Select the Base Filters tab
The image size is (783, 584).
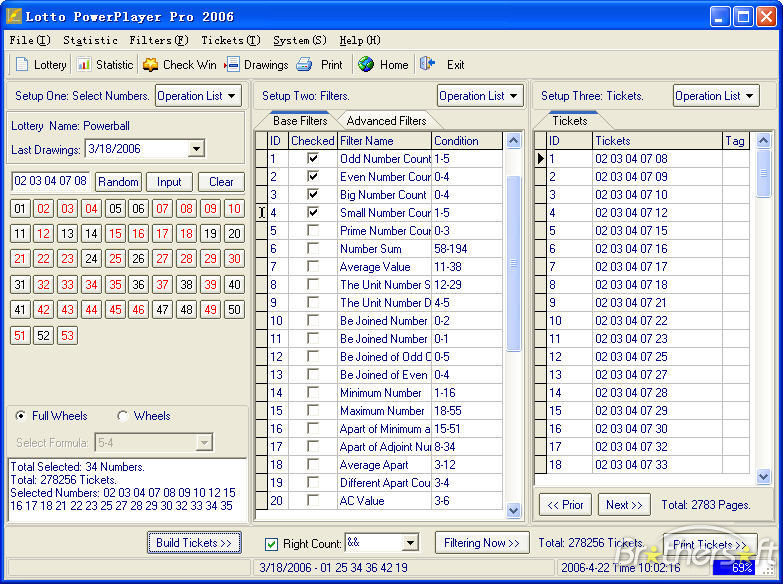tap(300, 121)
